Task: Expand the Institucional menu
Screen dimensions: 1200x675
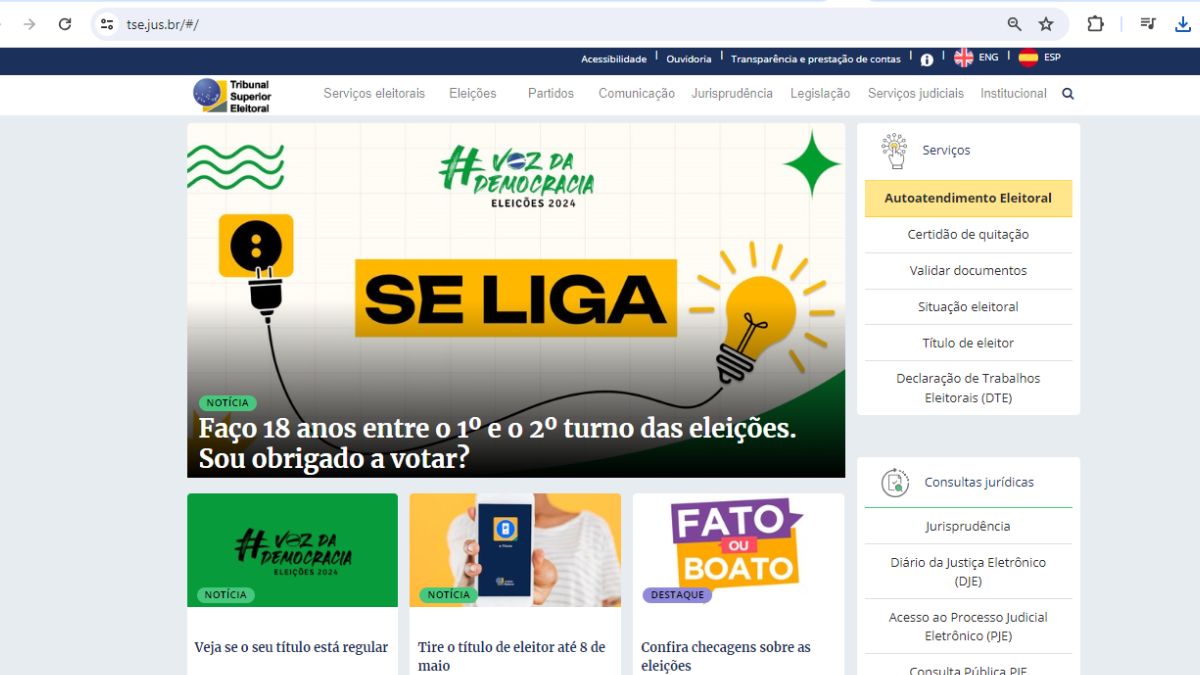Action: (x=1013, y=94)
